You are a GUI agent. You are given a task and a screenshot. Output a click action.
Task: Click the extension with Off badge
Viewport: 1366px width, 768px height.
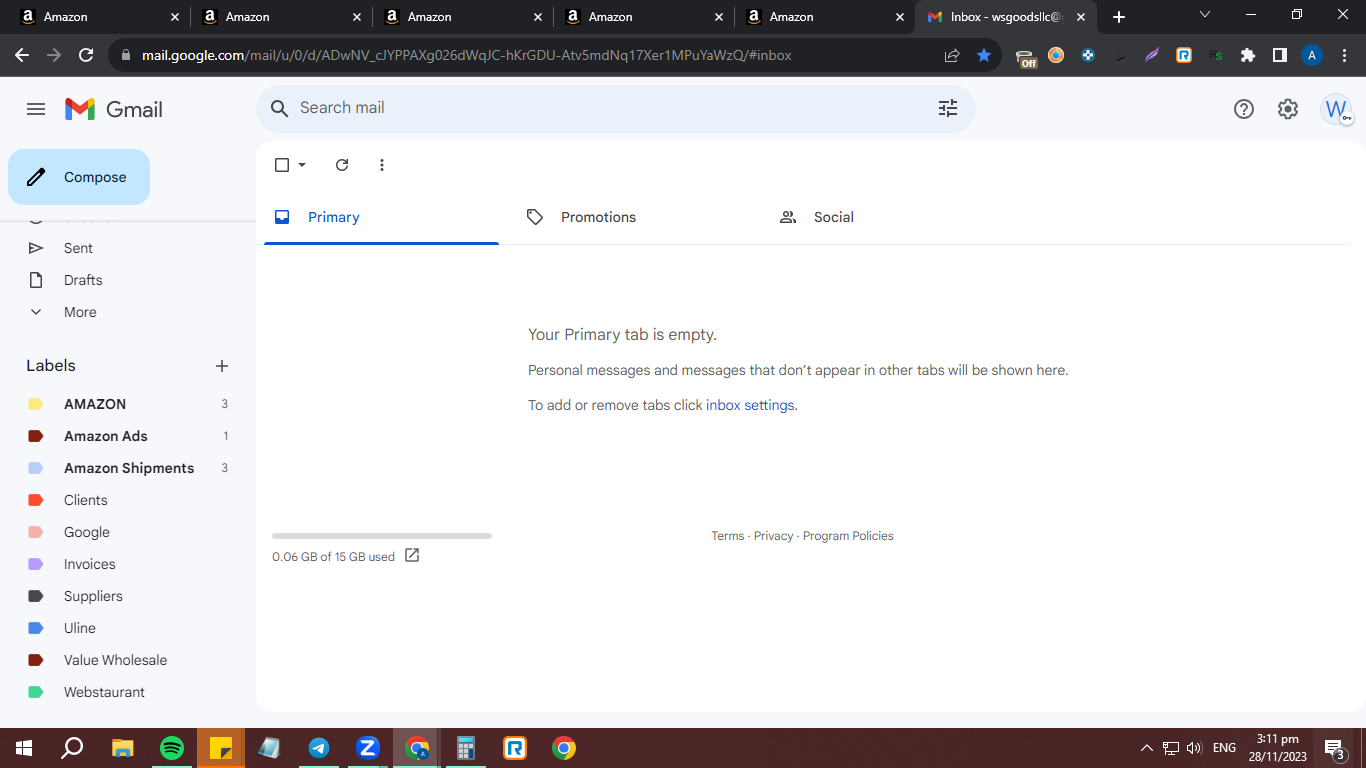pyautogui.click(x=1025, y=57)
